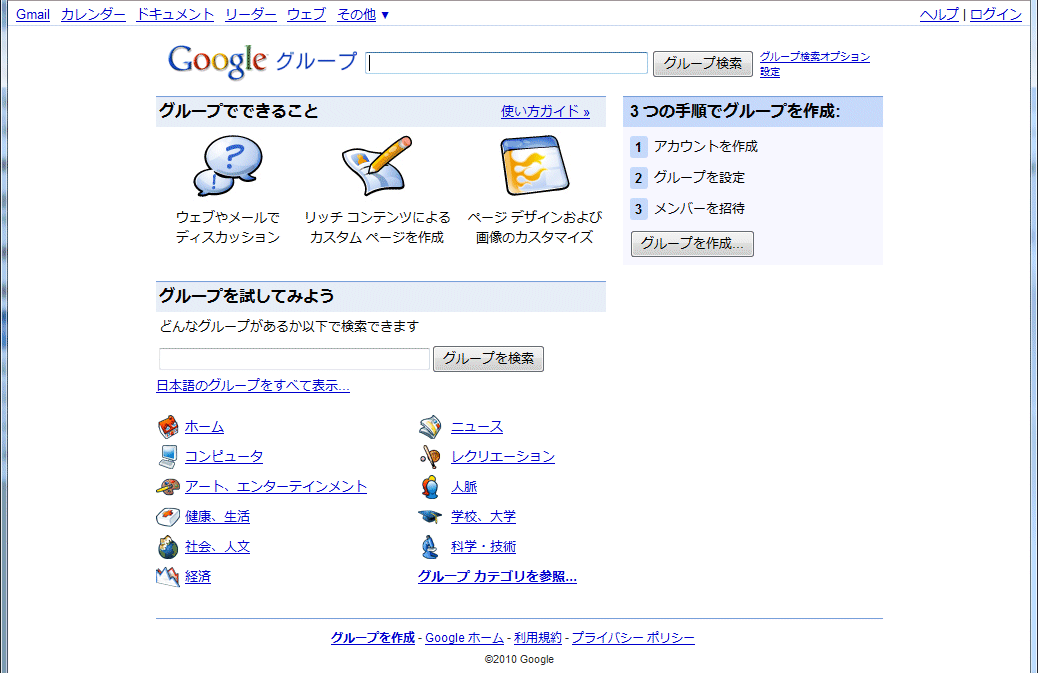Image resolution: width=1038 pixels, height=673 pixels.
Task: Open the 使い方ガイド link
Action: (545, 112)
